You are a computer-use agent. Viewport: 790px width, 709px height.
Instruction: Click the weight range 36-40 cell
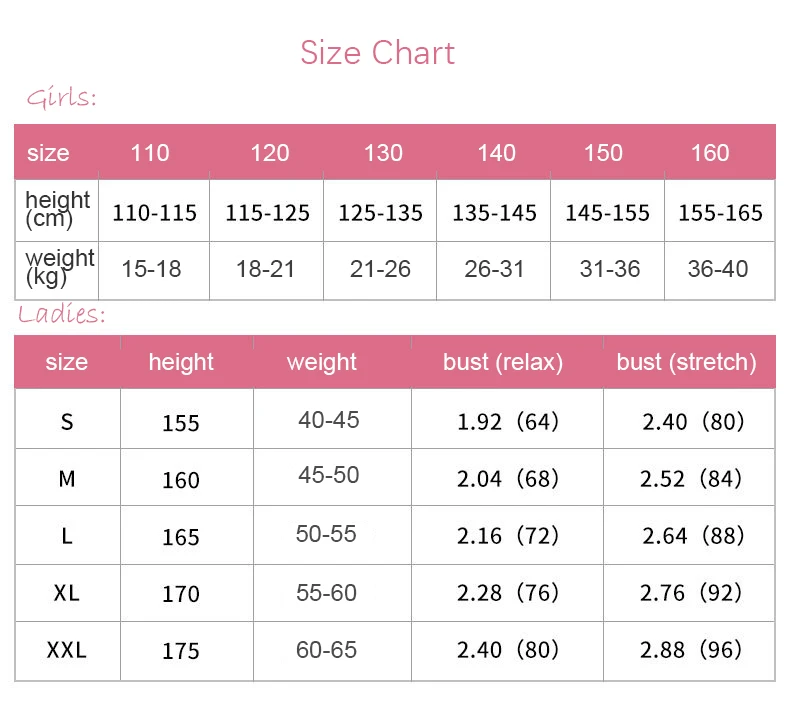pos(718,269)
